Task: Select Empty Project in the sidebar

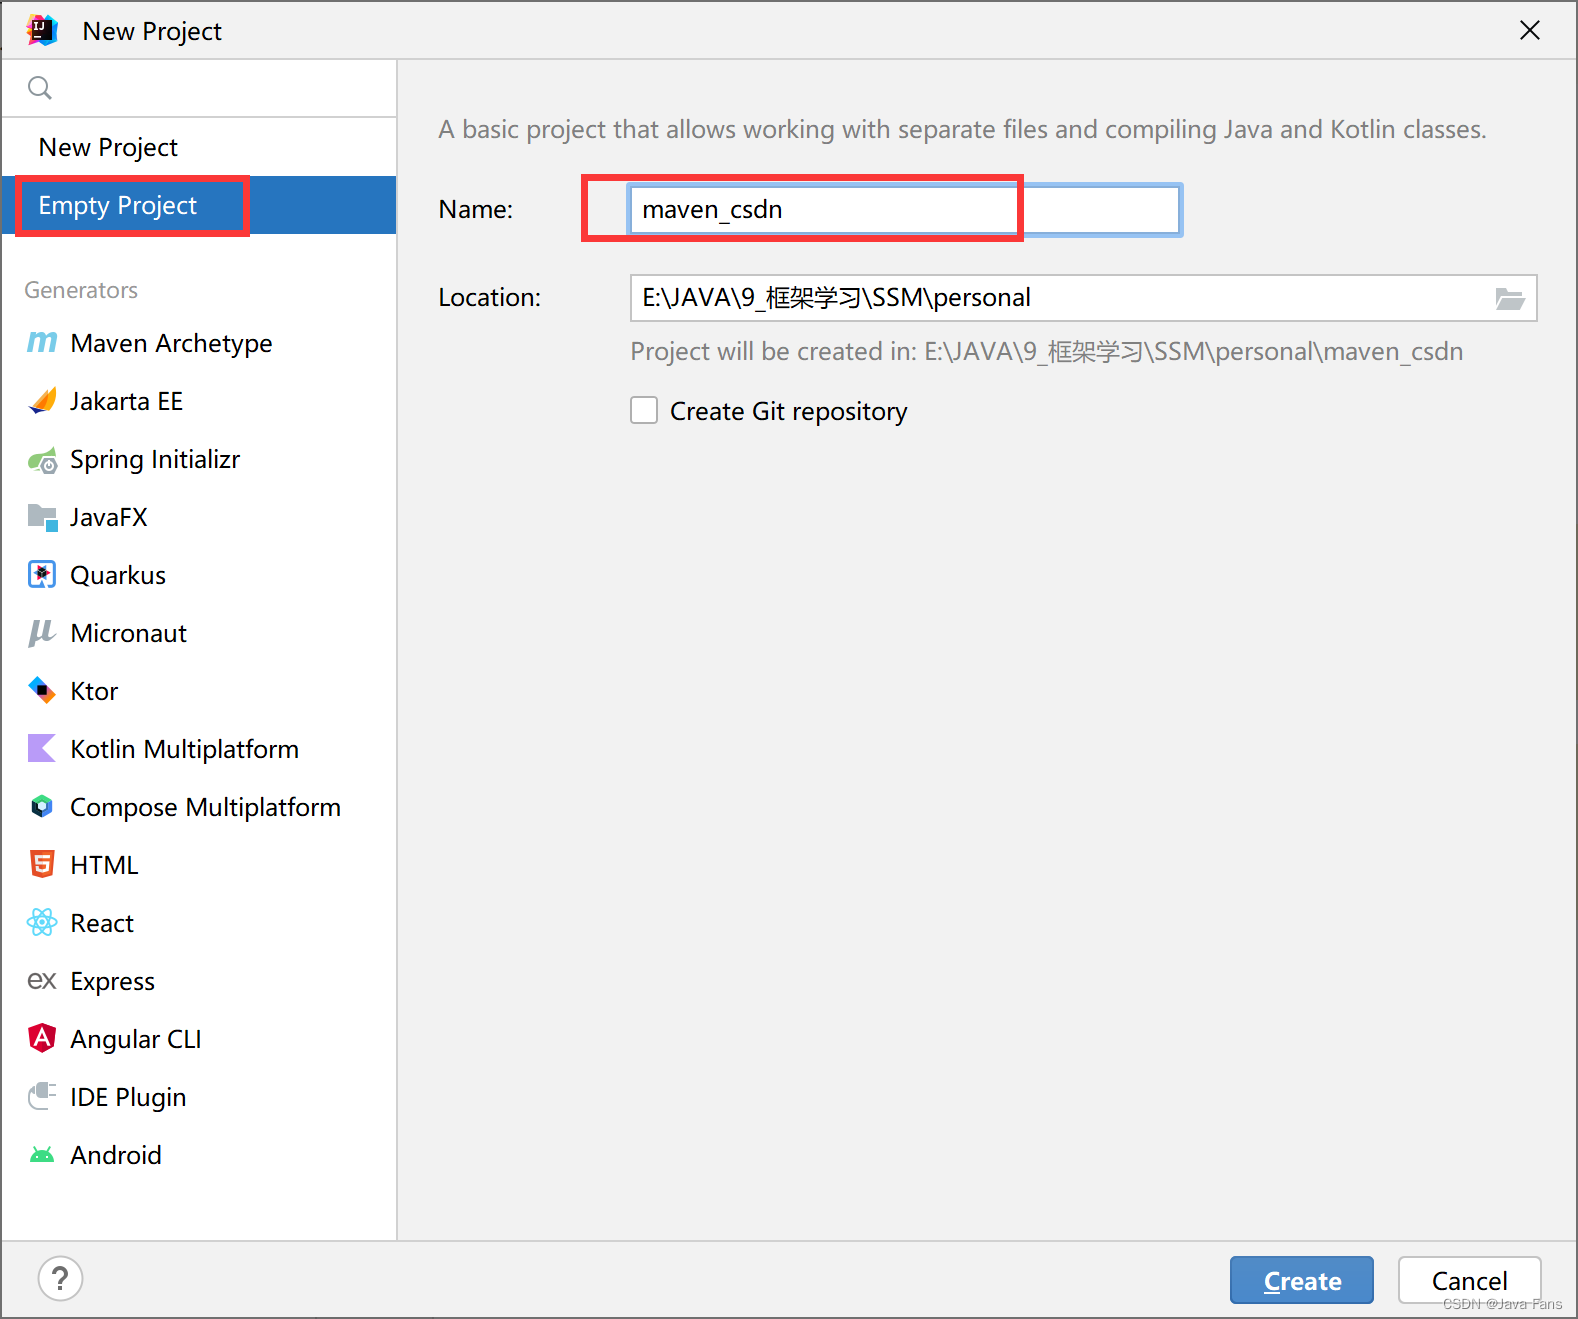Action: point(199,205)
